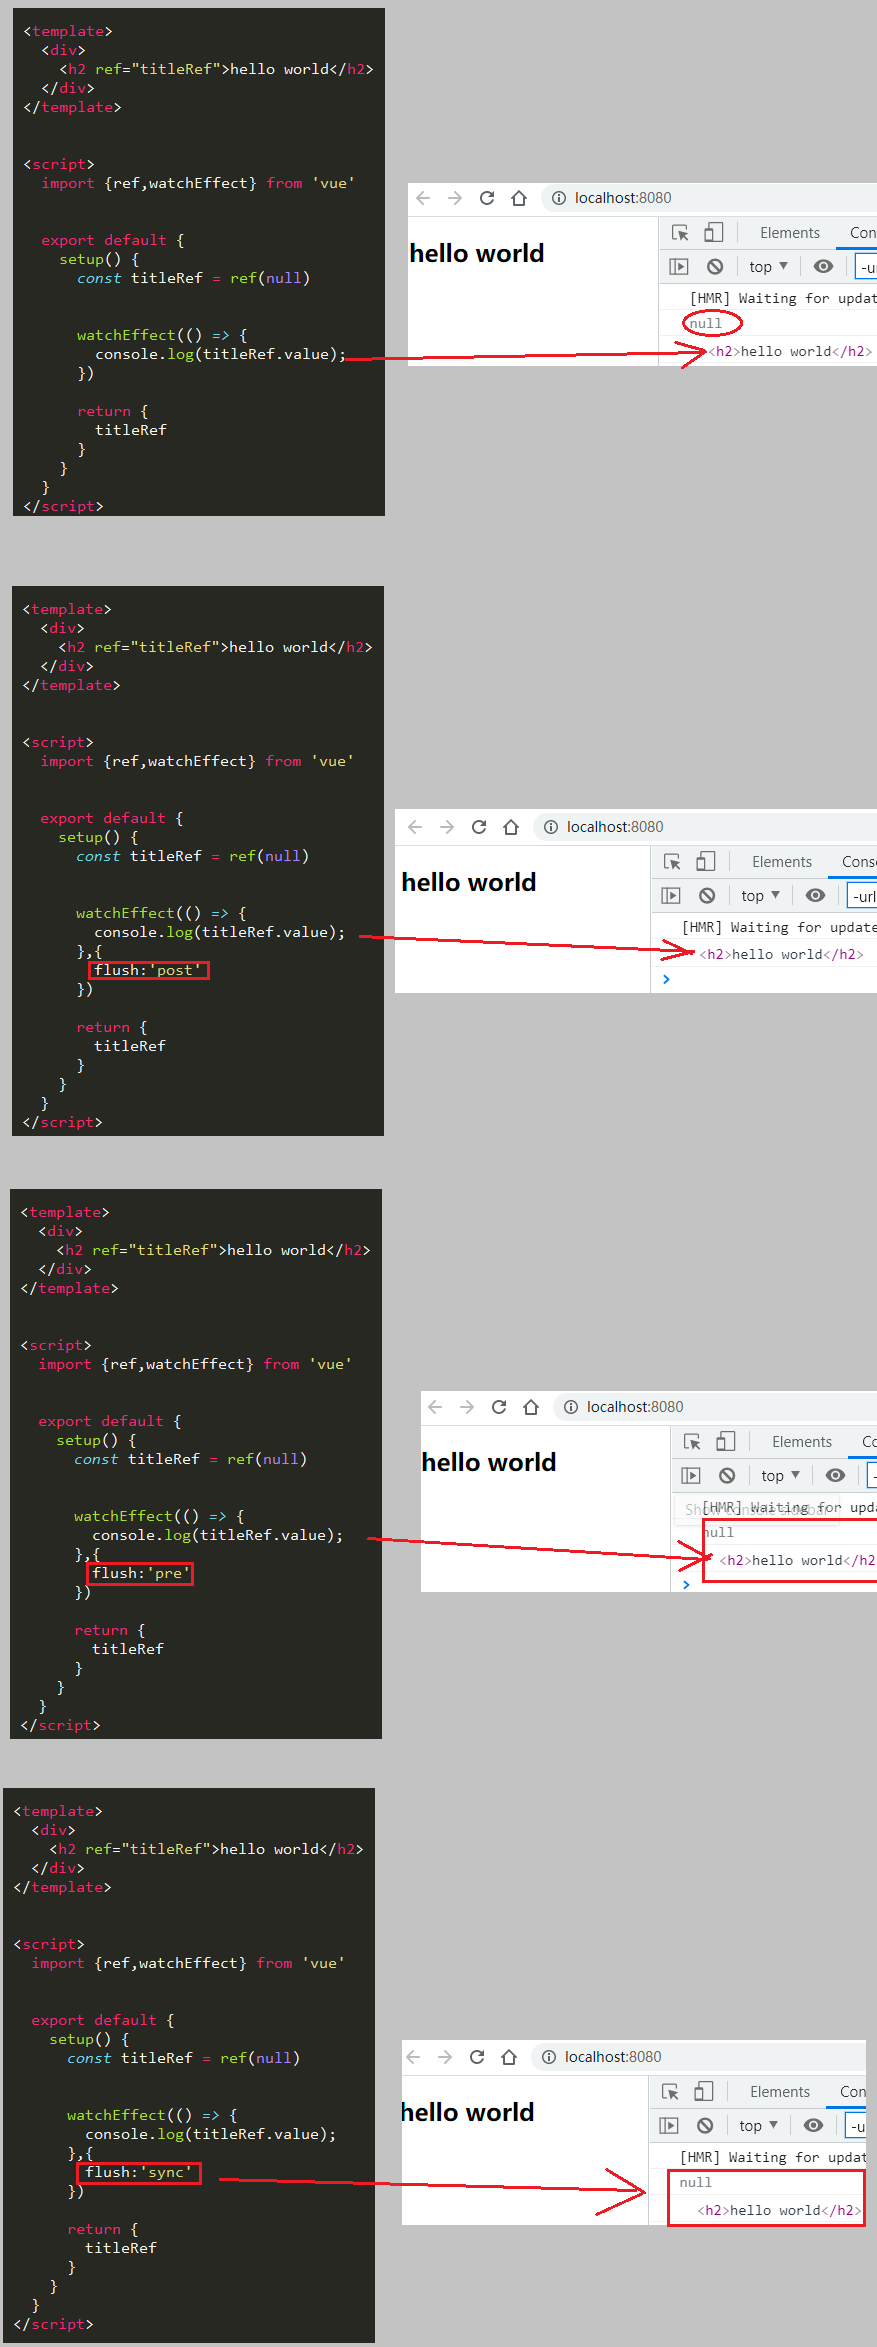
Task: Click home icon in flush:'pre' browser
Action: click(x=531, y=1407)
